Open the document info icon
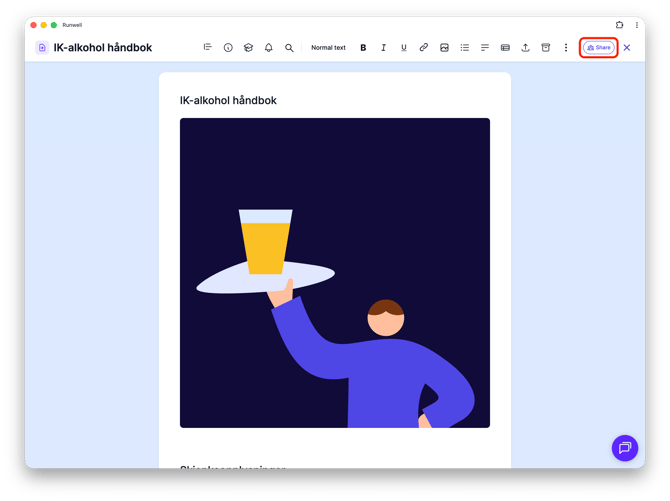The width and height of the screenshot is (670, 501). click(228, 47)
